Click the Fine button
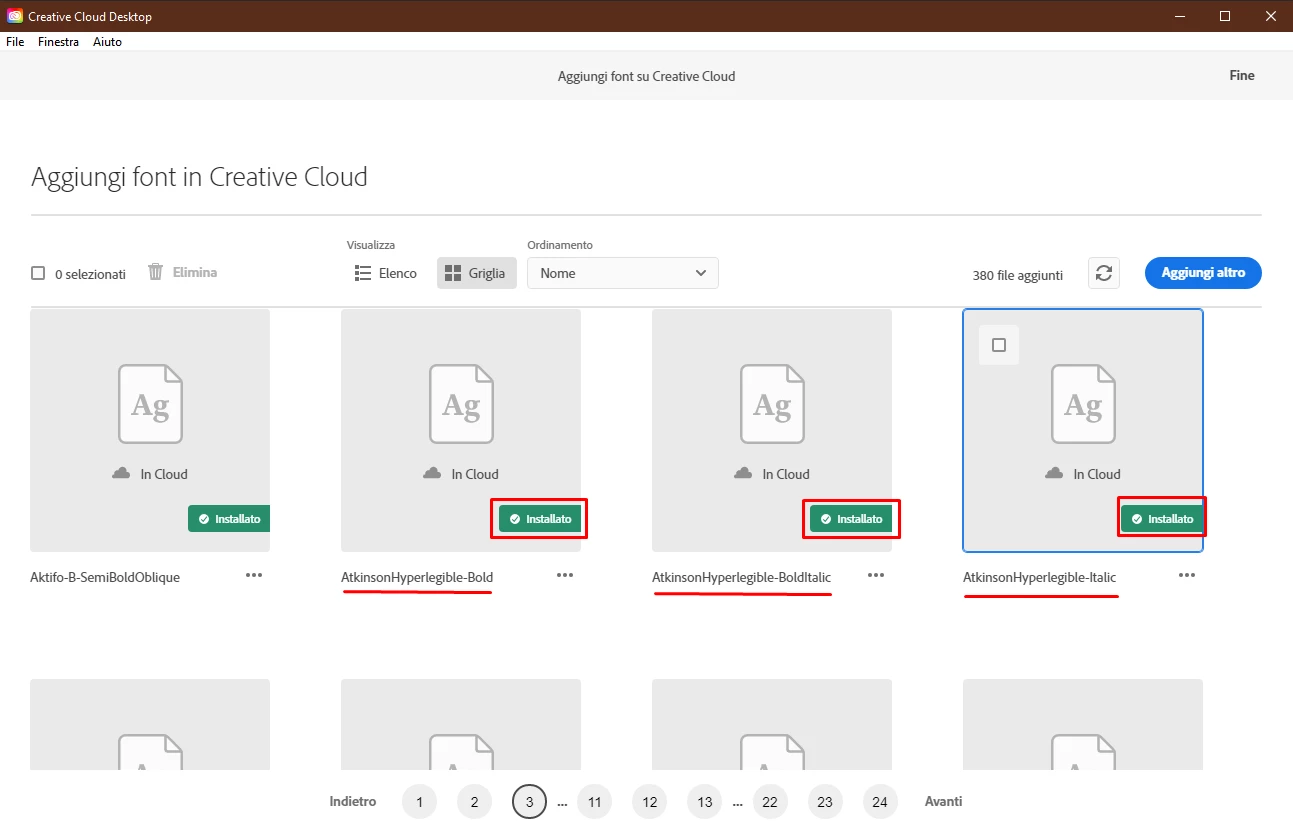This screenshot has height=833, width=1293. (x=1242, y=75)
